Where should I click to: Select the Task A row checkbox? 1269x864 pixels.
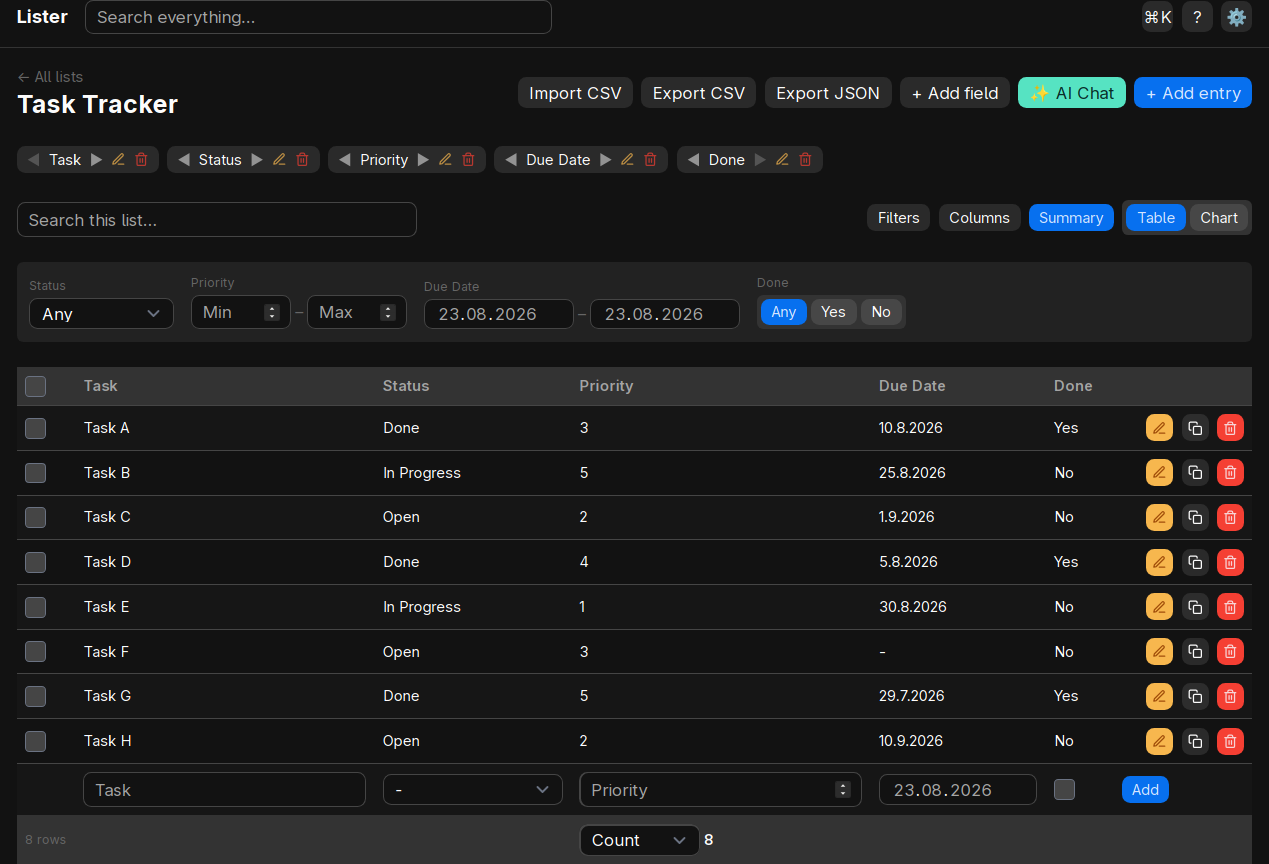click(35, 428)
